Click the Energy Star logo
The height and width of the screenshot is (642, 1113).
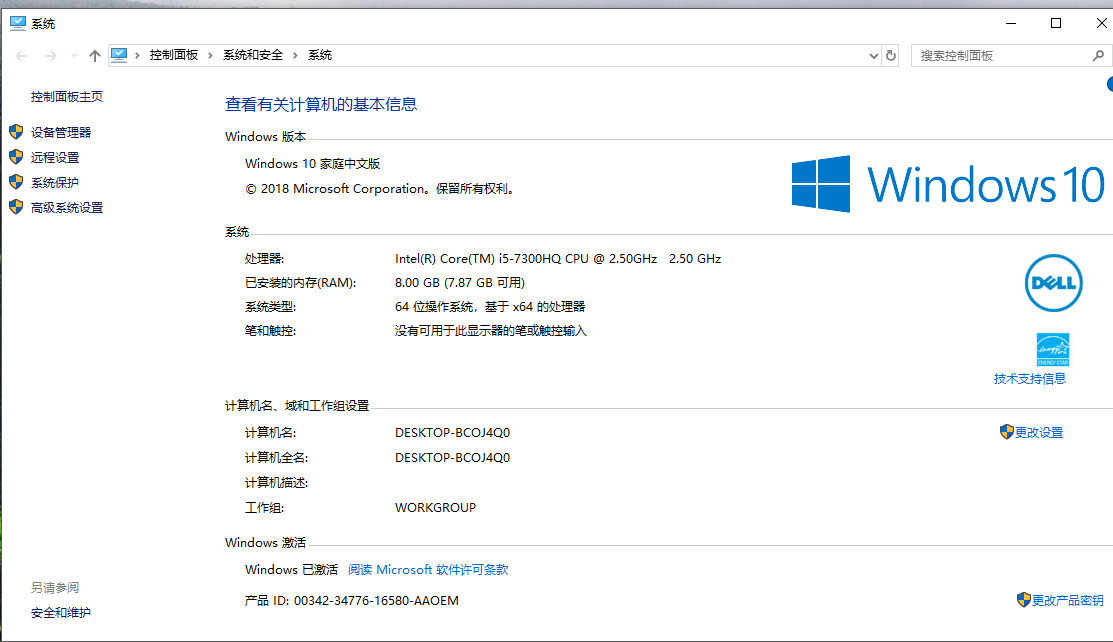tap(1053, 349)
